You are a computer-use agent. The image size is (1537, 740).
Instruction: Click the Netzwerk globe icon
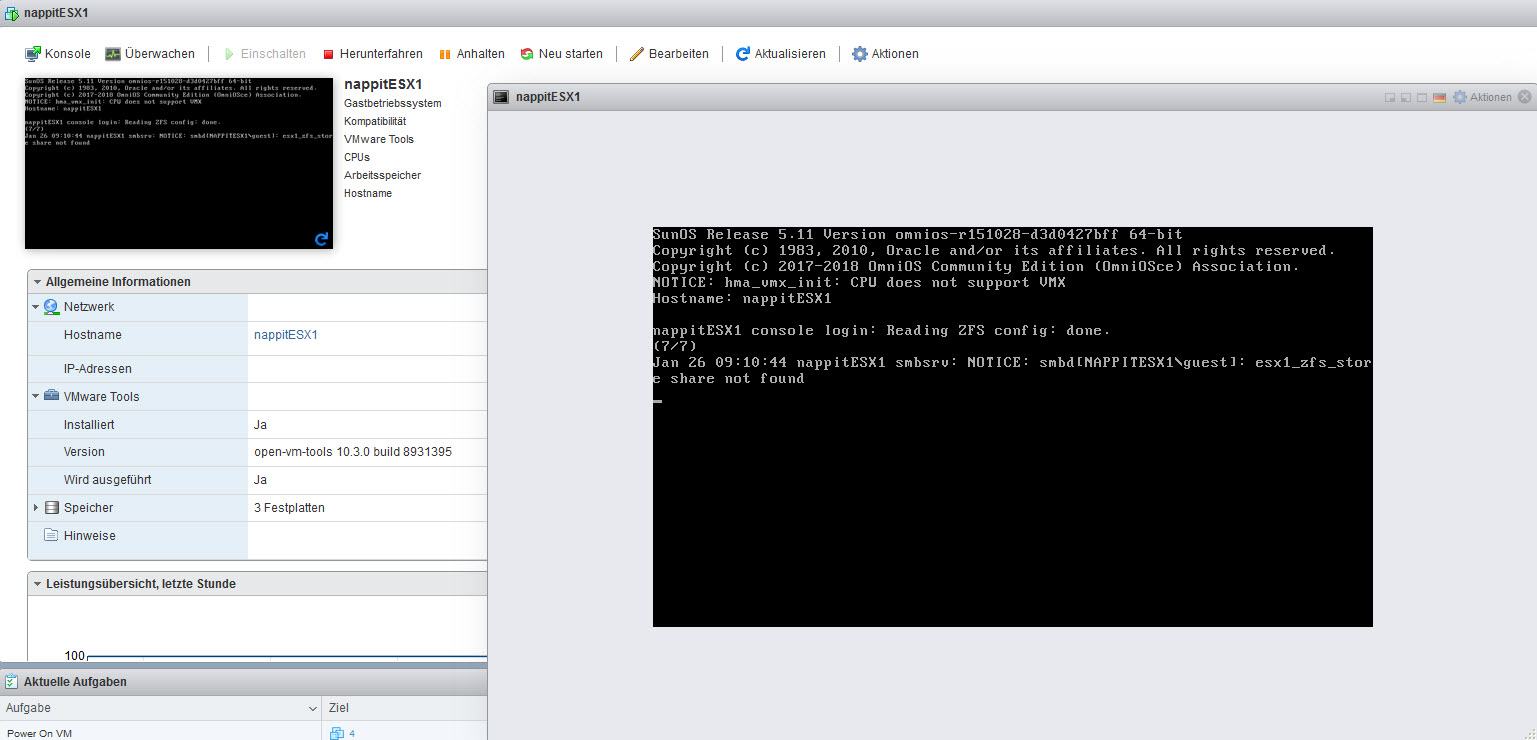[52, 307]
